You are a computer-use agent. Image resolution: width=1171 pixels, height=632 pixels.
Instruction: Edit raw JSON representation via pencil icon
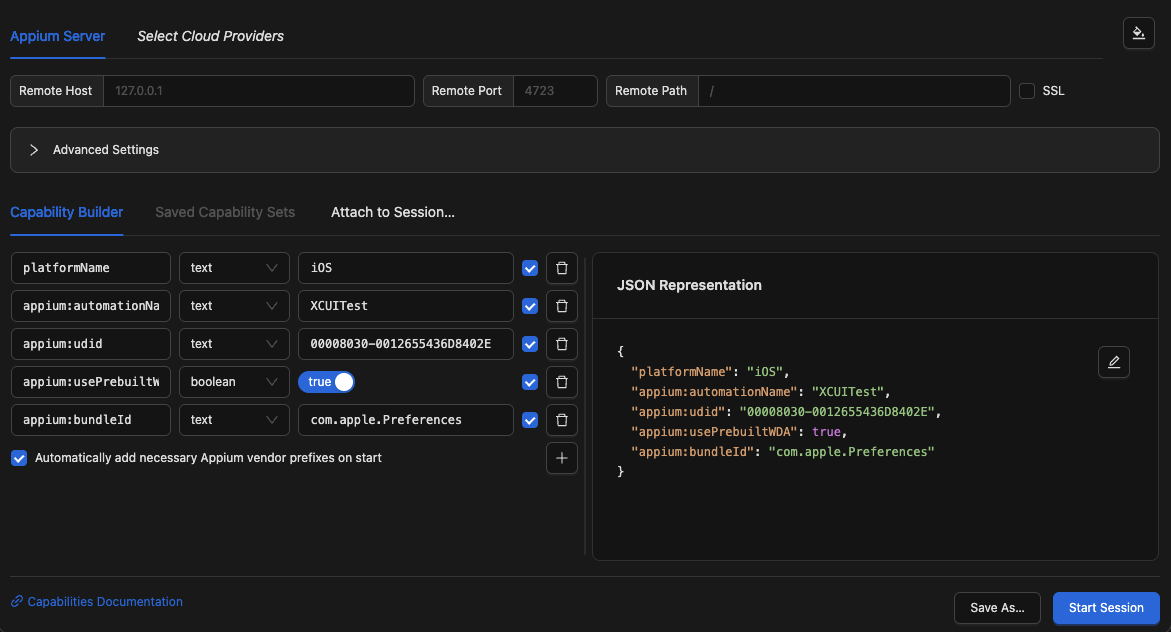point(1114,362)
